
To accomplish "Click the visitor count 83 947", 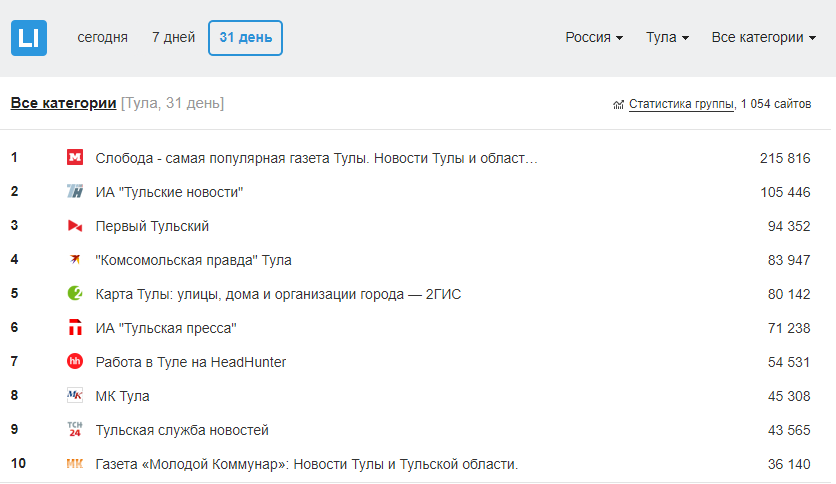I will (789, 260).
